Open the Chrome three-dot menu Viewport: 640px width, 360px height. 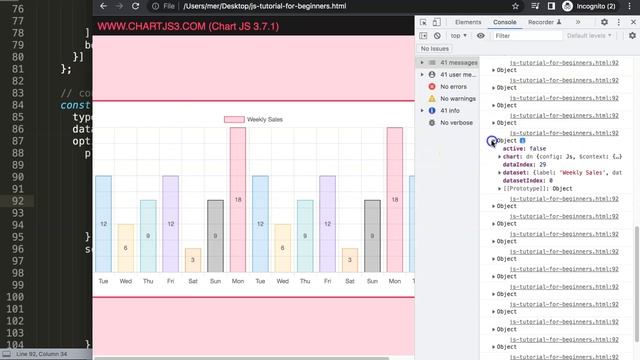(631, 6)
